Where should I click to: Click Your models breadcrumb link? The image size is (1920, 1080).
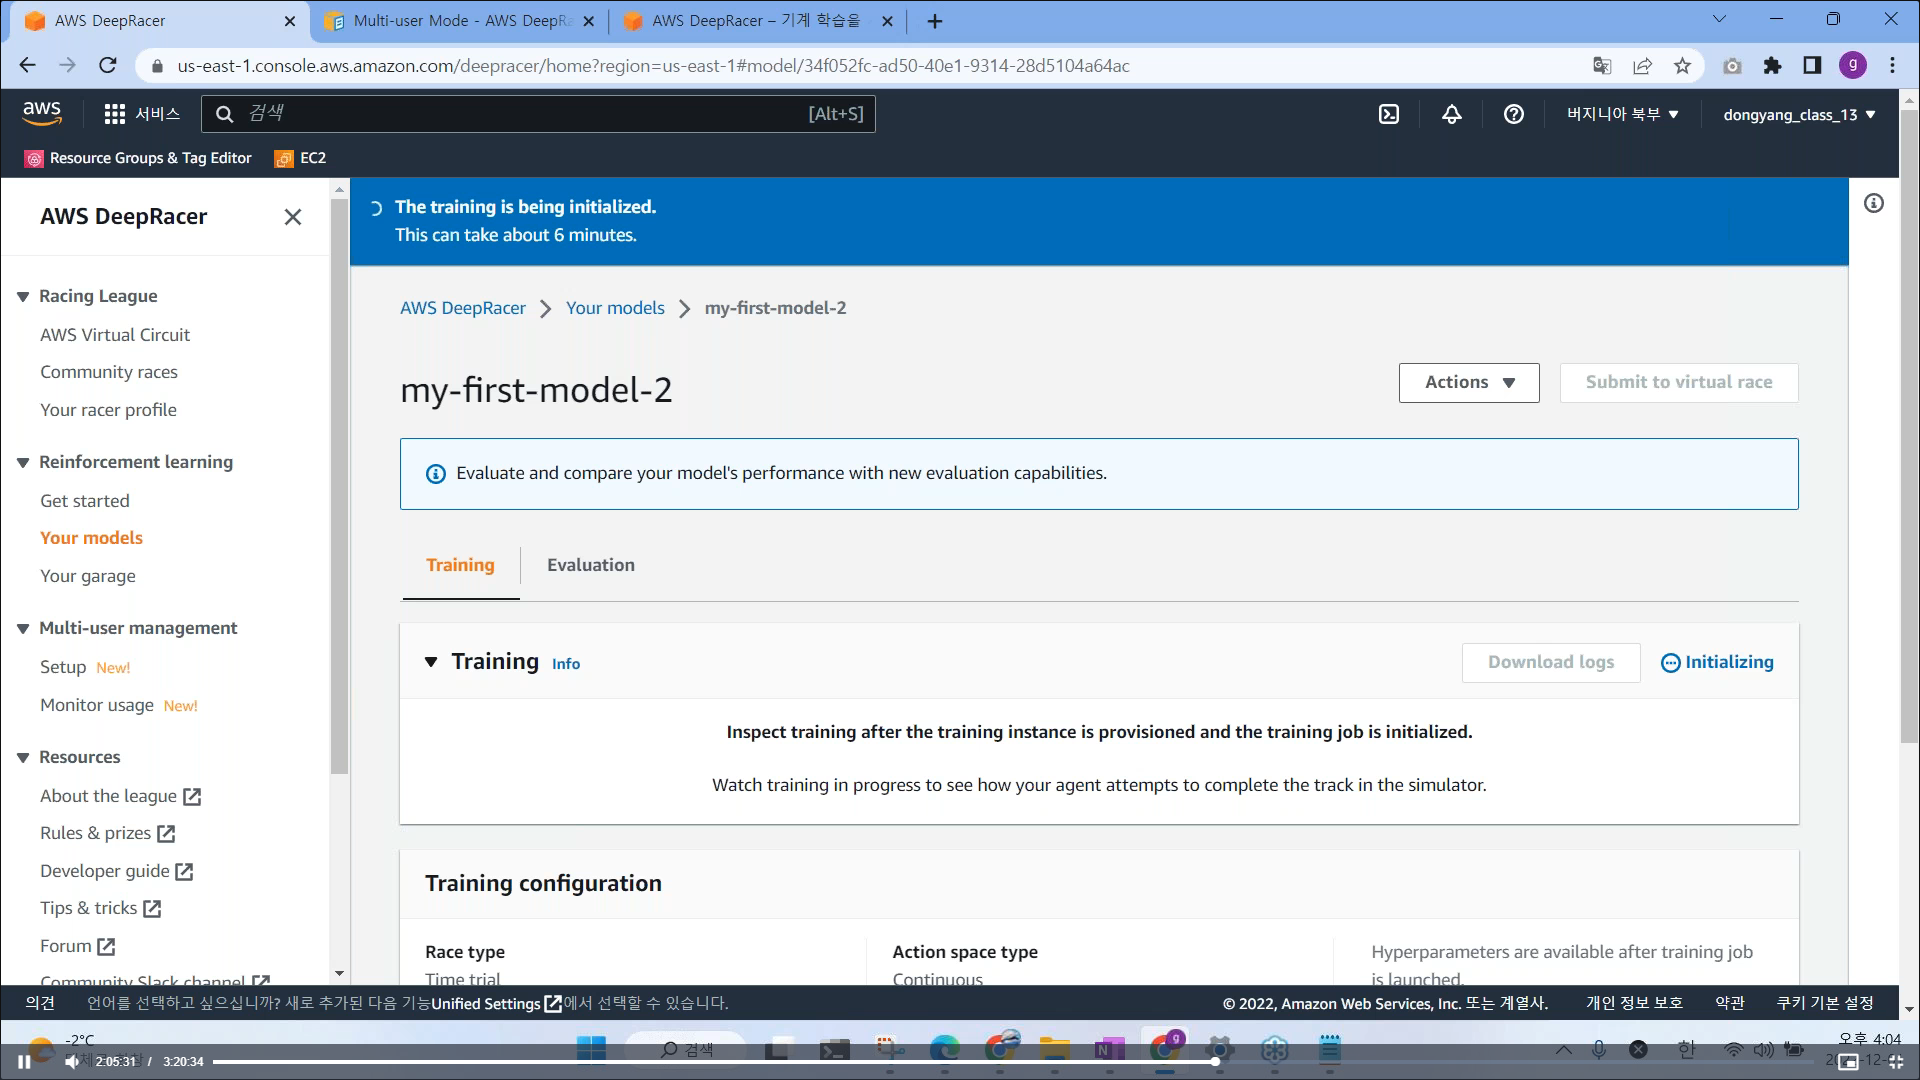click(615, 308)
